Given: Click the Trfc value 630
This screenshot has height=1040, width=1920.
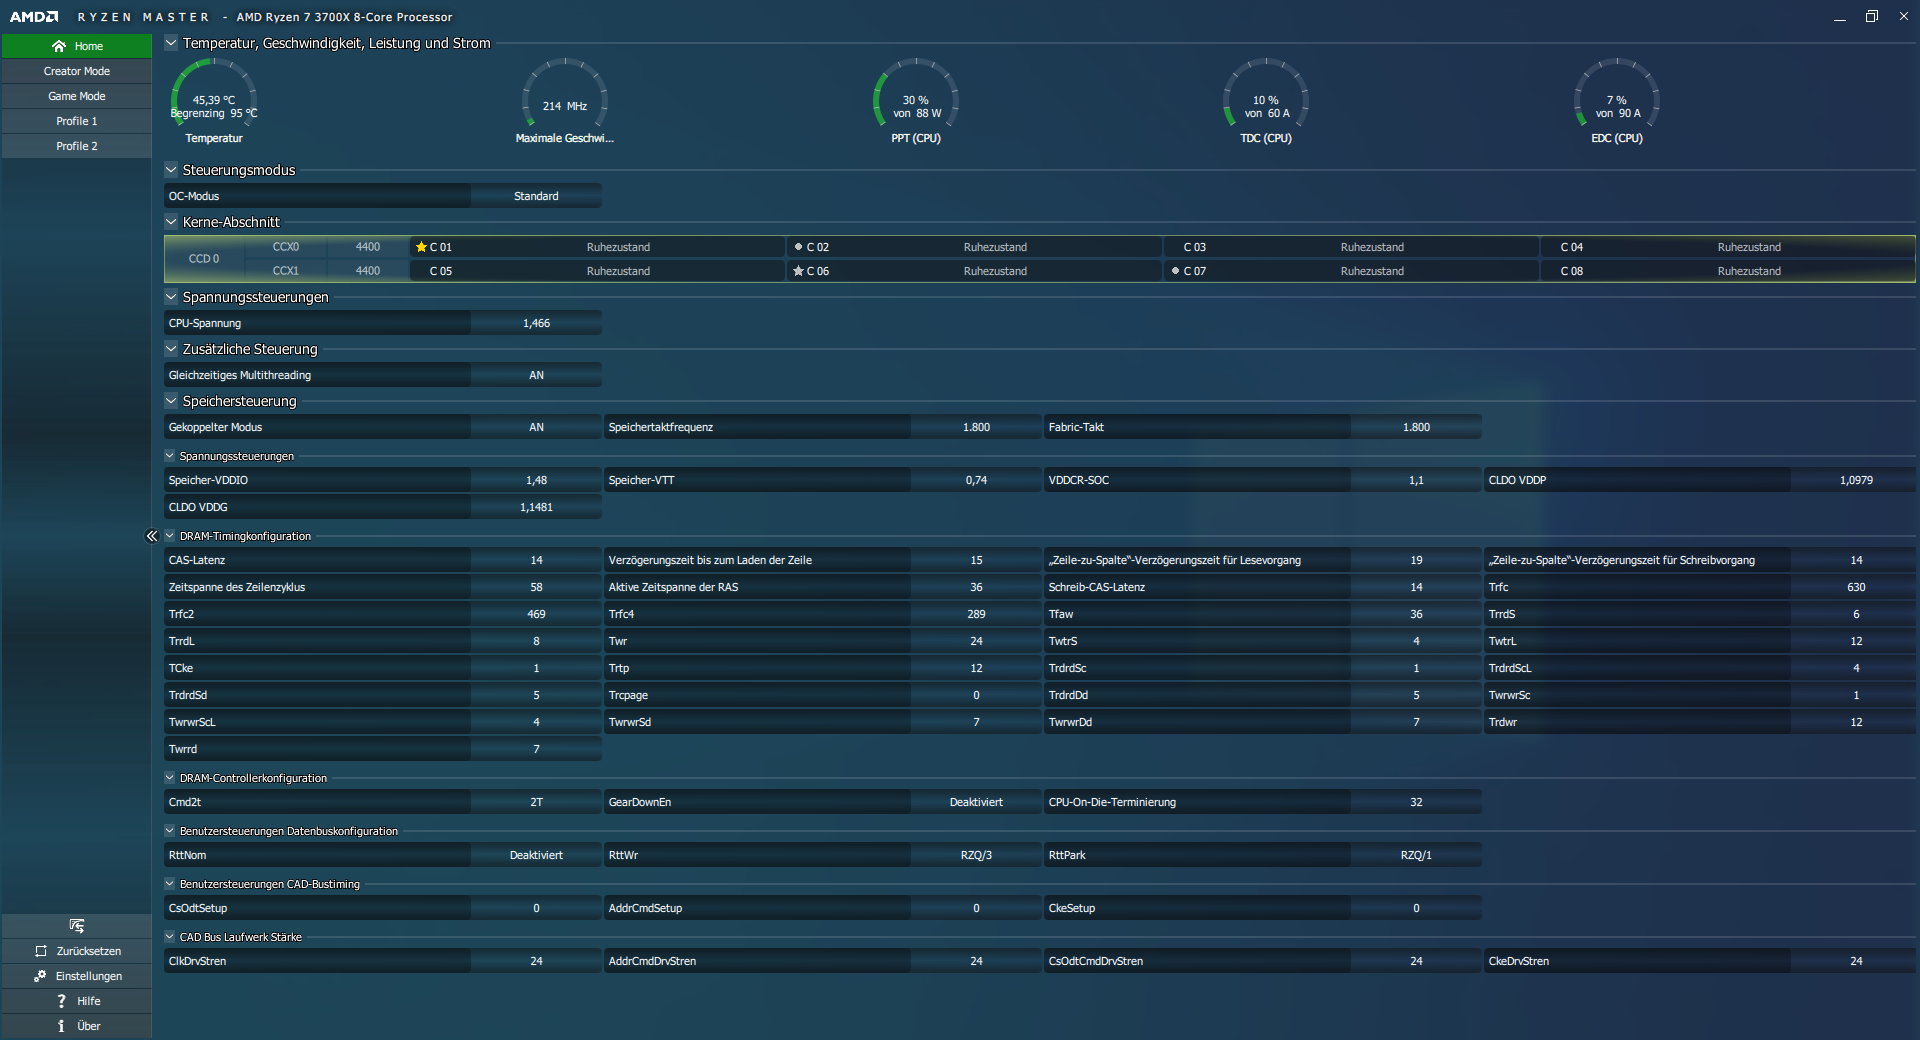Looking at the screenshot, I should coord(1856,587).
